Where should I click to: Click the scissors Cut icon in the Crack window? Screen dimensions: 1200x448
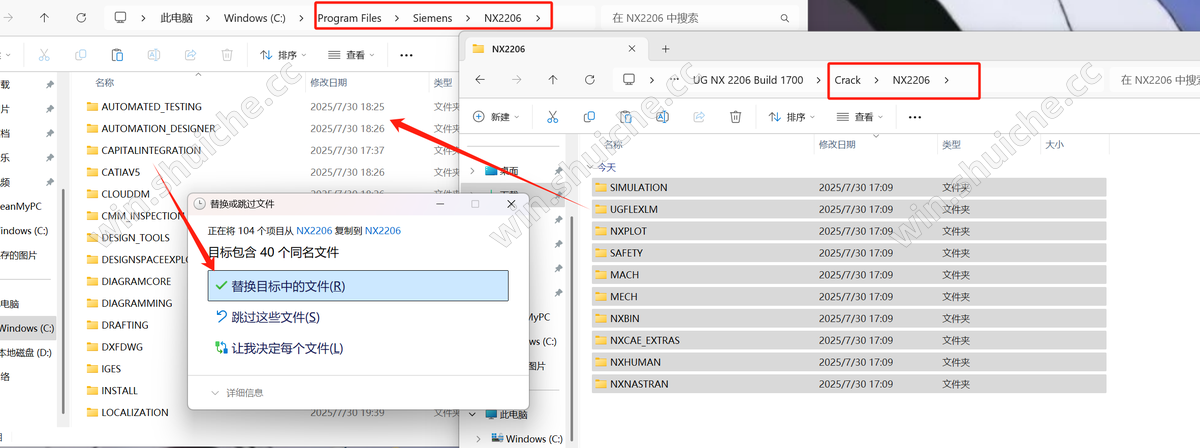[552, 117]
